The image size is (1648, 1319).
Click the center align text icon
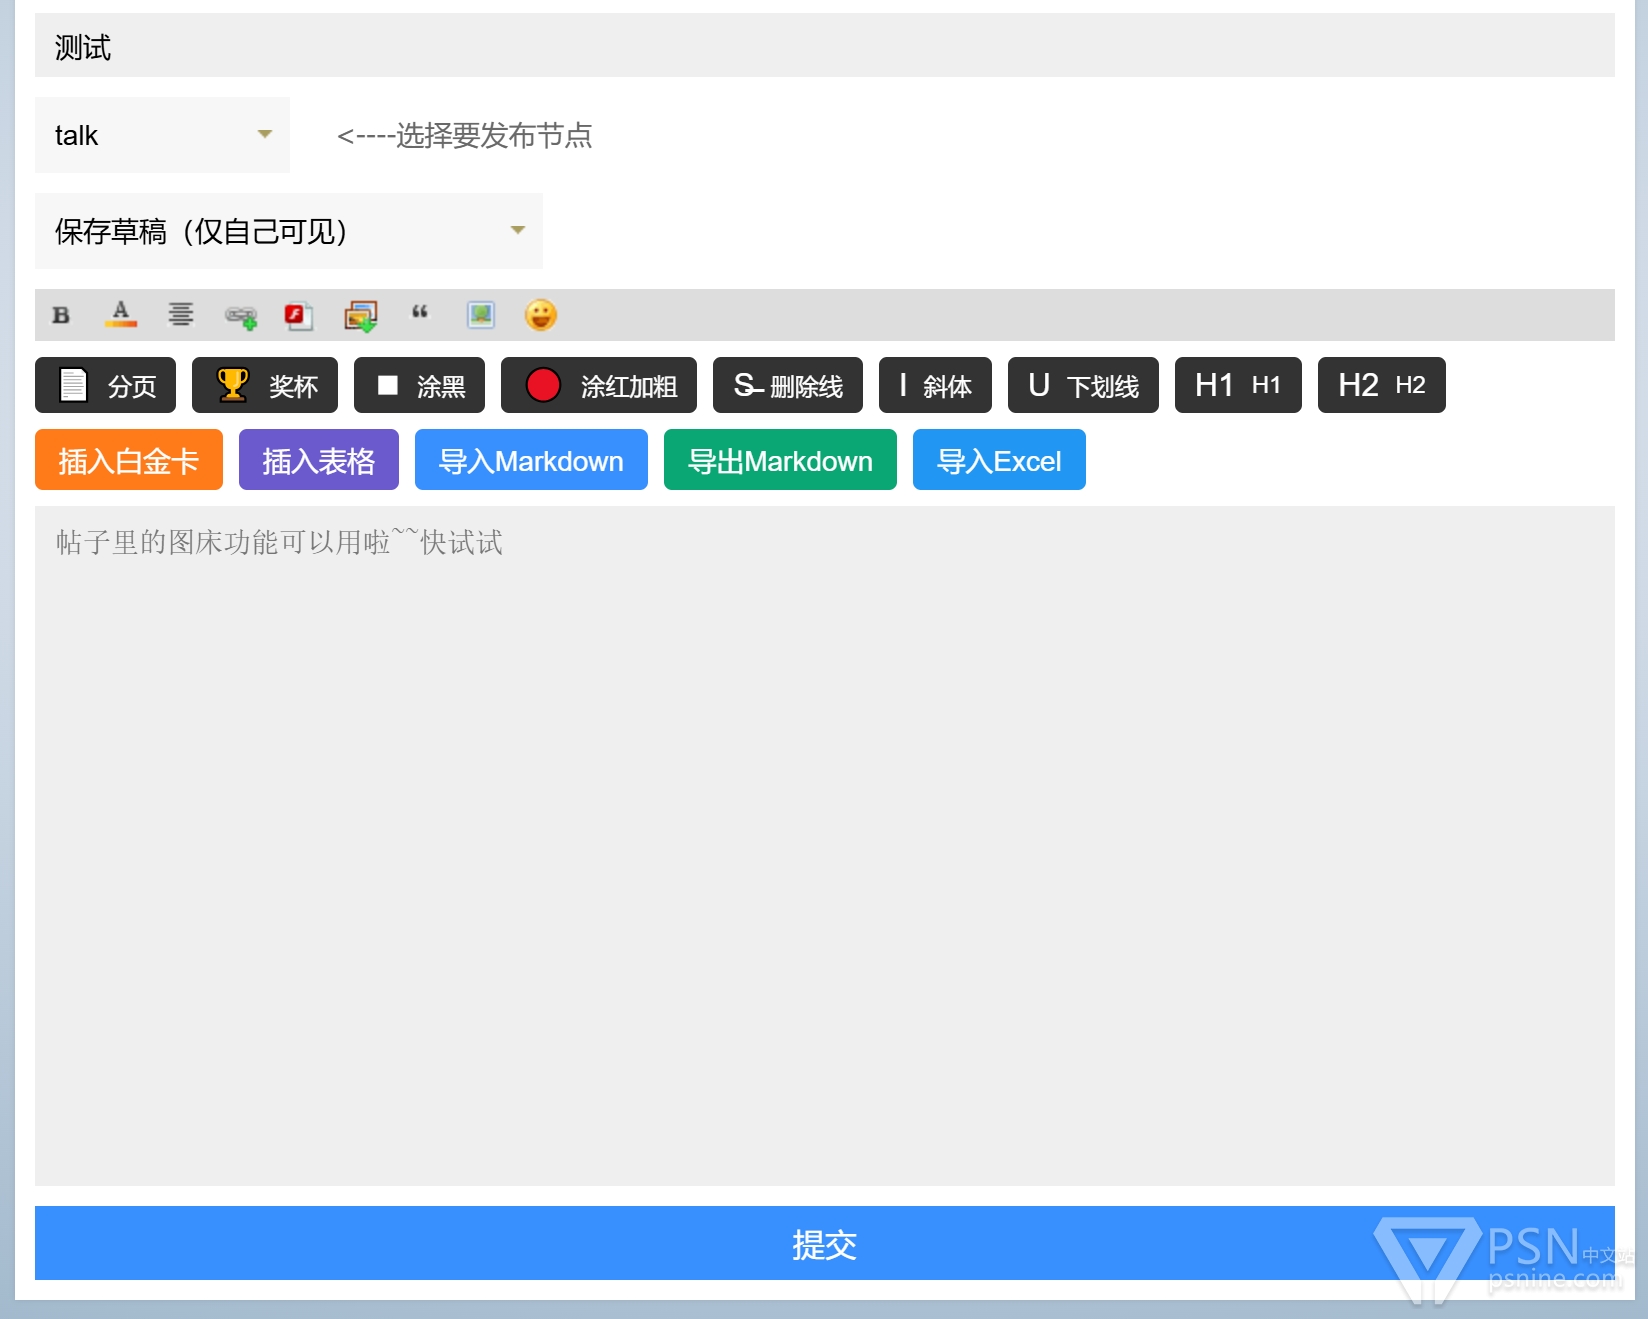click(x=181, y=315)
